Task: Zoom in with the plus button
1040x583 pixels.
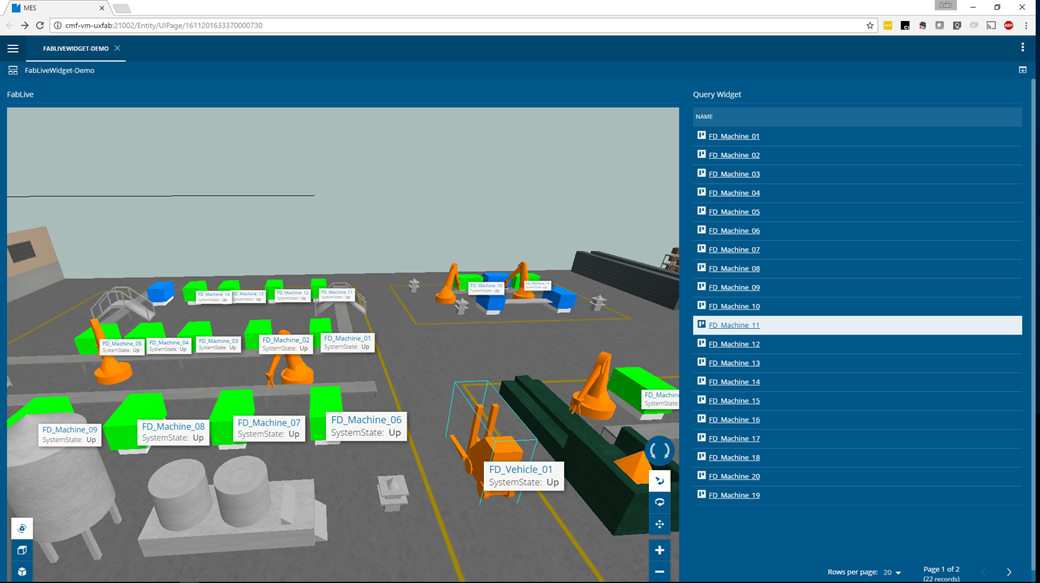Action: (x=659, y=550)
